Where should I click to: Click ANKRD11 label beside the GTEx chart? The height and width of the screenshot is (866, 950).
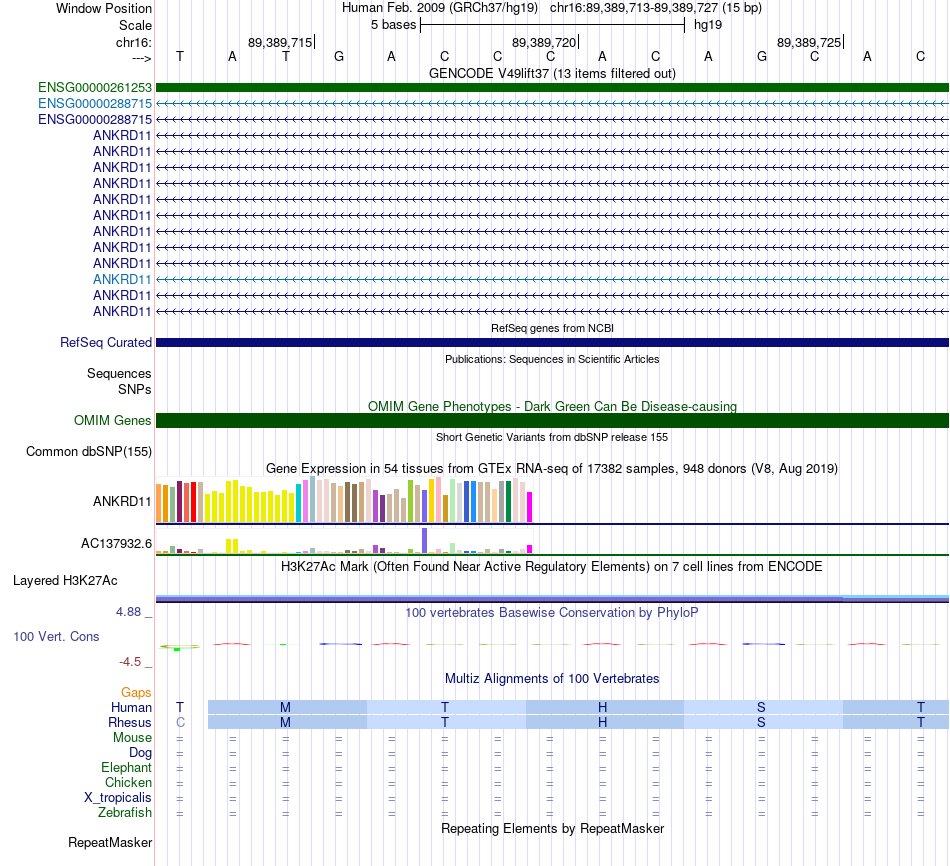pos(122,502)
